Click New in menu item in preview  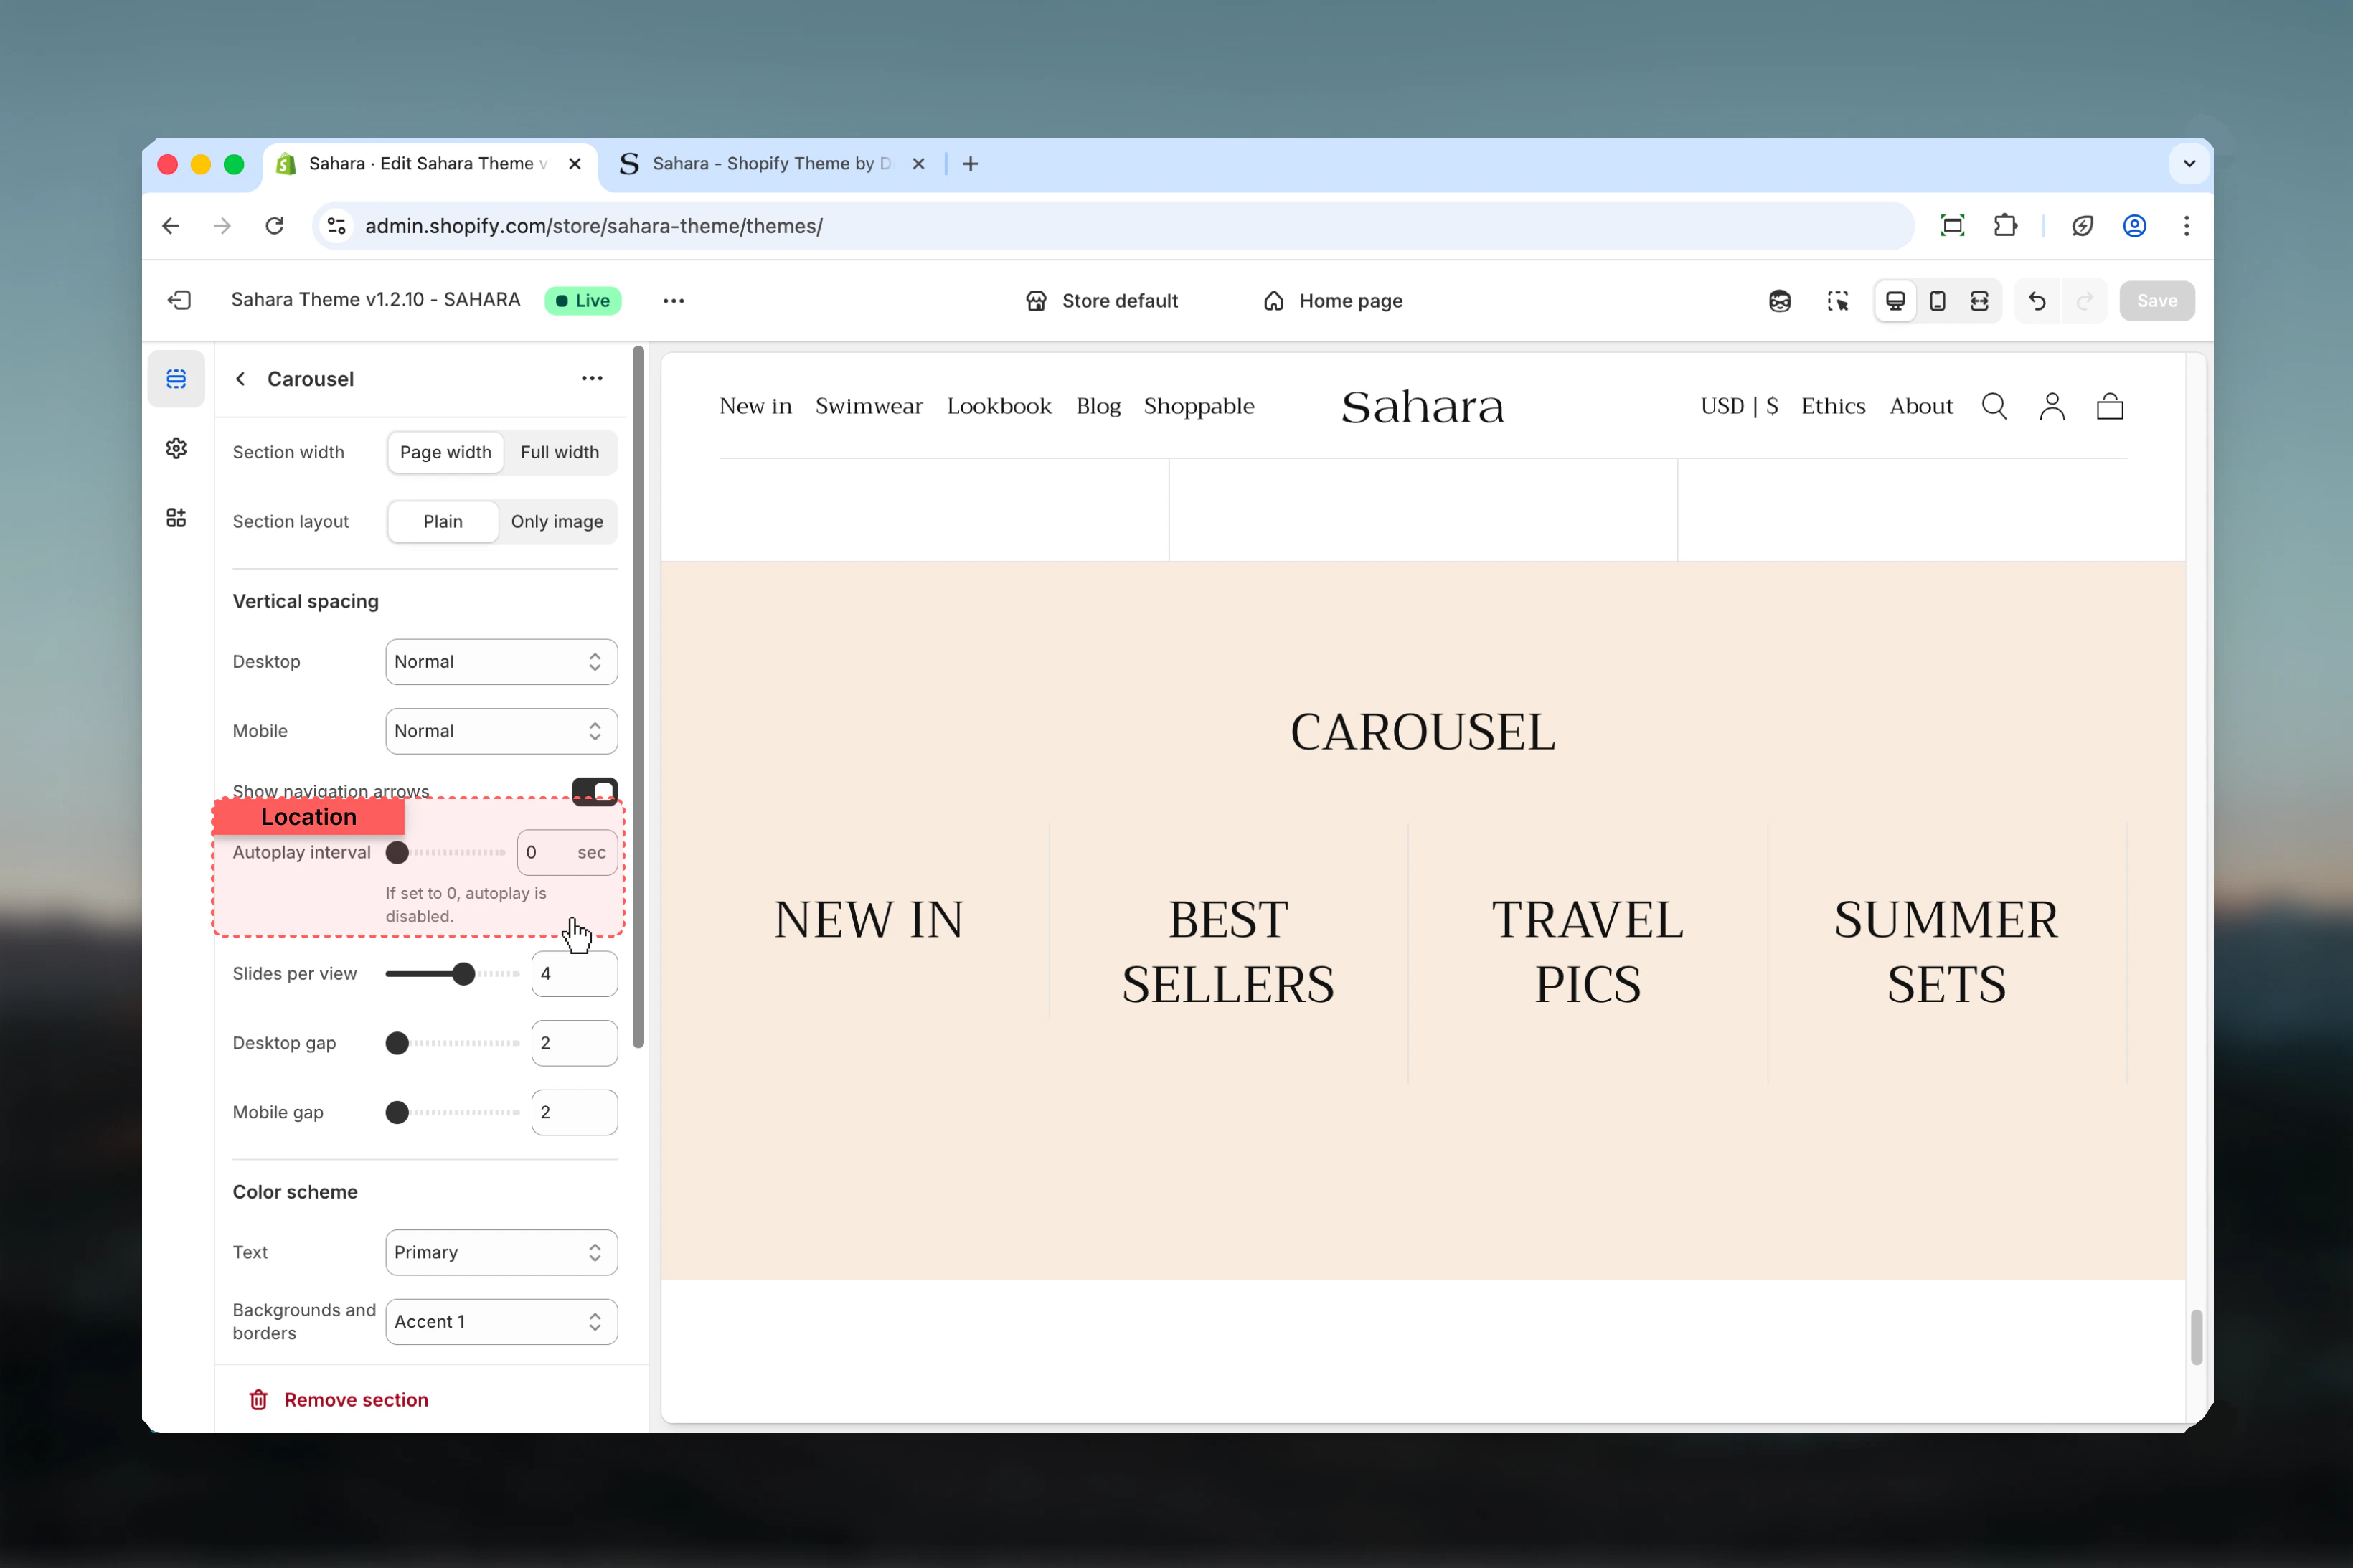tap(755, 406)
